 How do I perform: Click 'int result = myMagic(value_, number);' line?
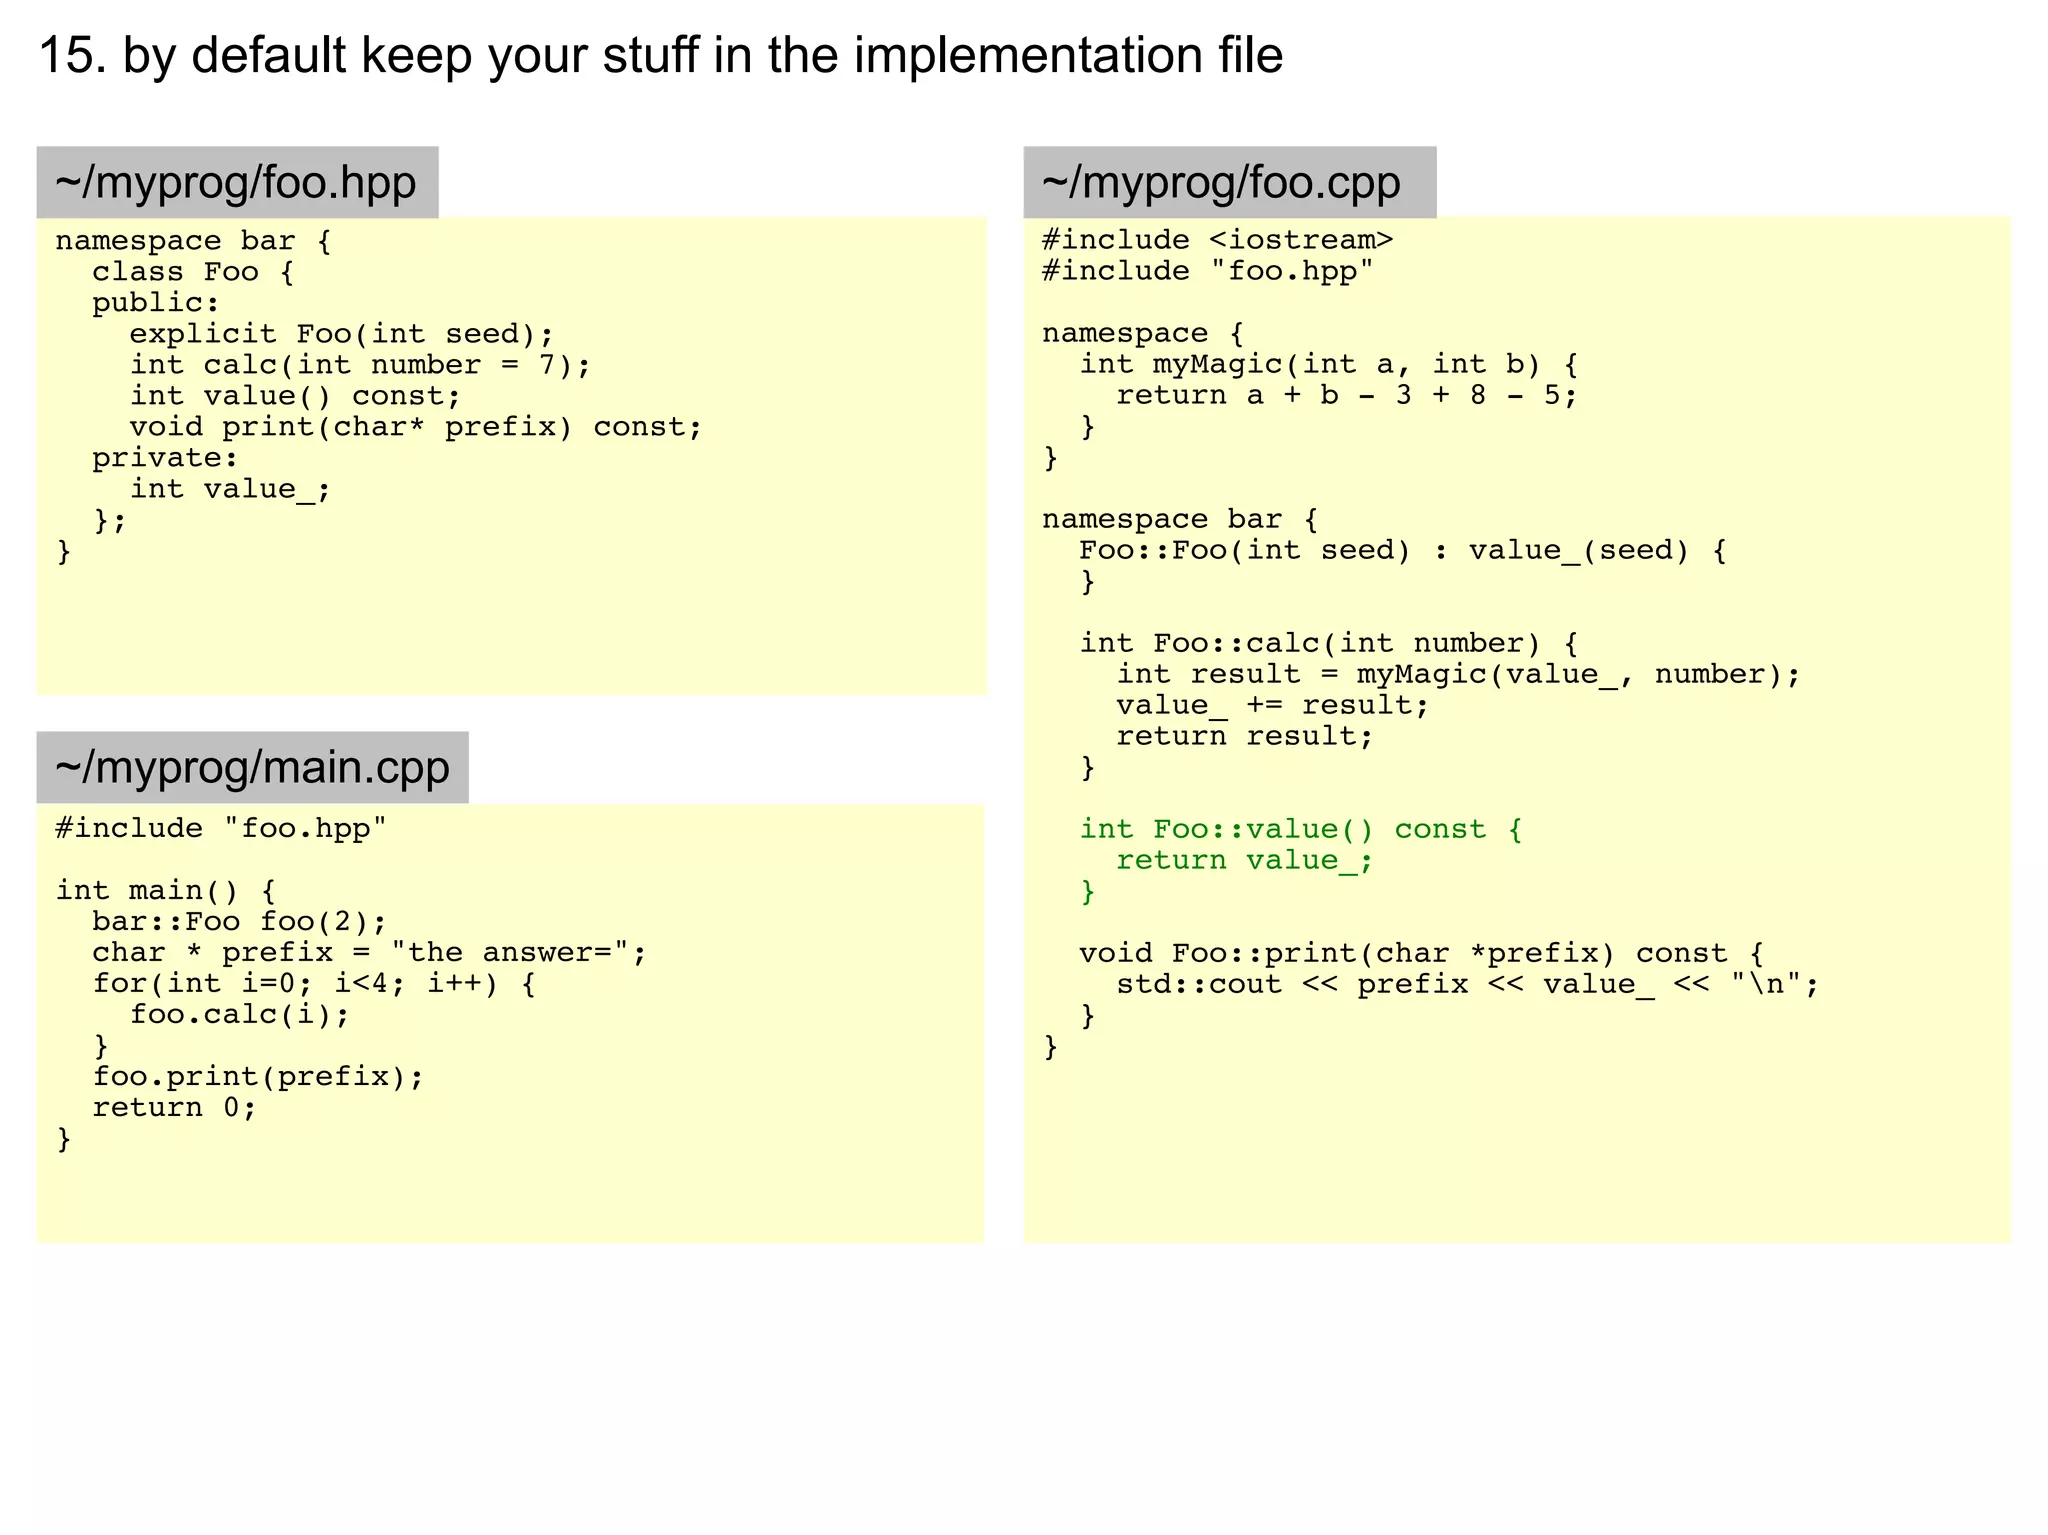(x=1458, y=674)
